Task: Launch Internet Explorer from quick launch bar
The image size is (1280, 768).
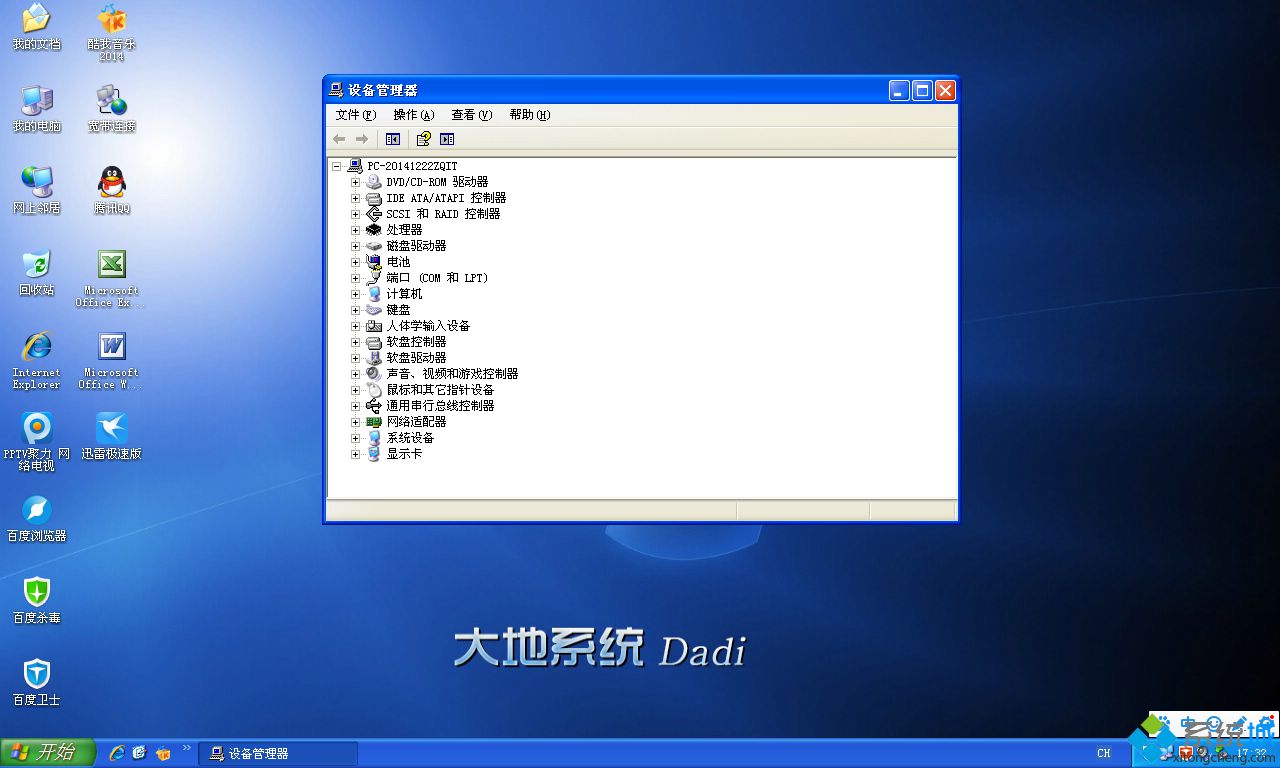Action: (117, 753)
